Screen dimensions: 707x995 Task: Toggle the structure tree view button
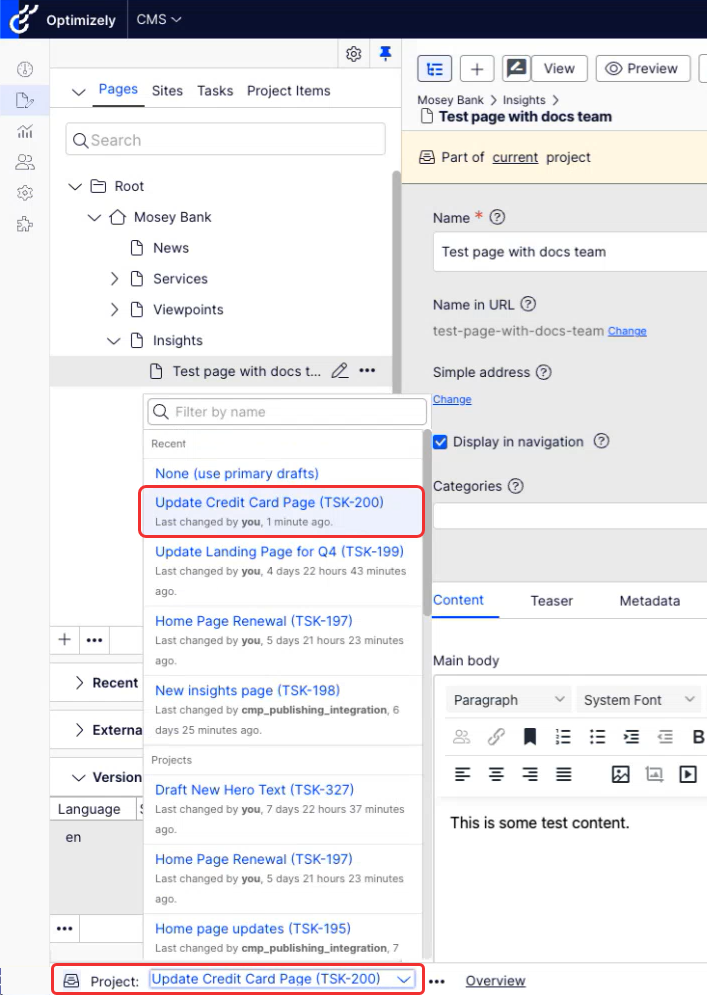(434, 69)
